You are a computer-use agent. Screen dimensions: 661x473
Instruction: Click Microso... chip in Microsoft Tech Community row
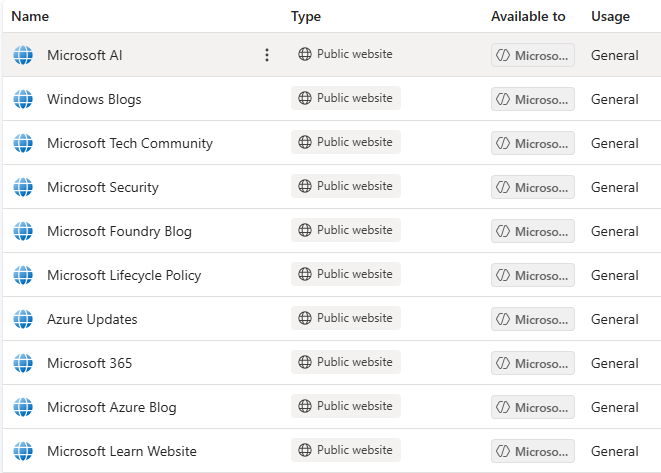click(x=533, y=143)
